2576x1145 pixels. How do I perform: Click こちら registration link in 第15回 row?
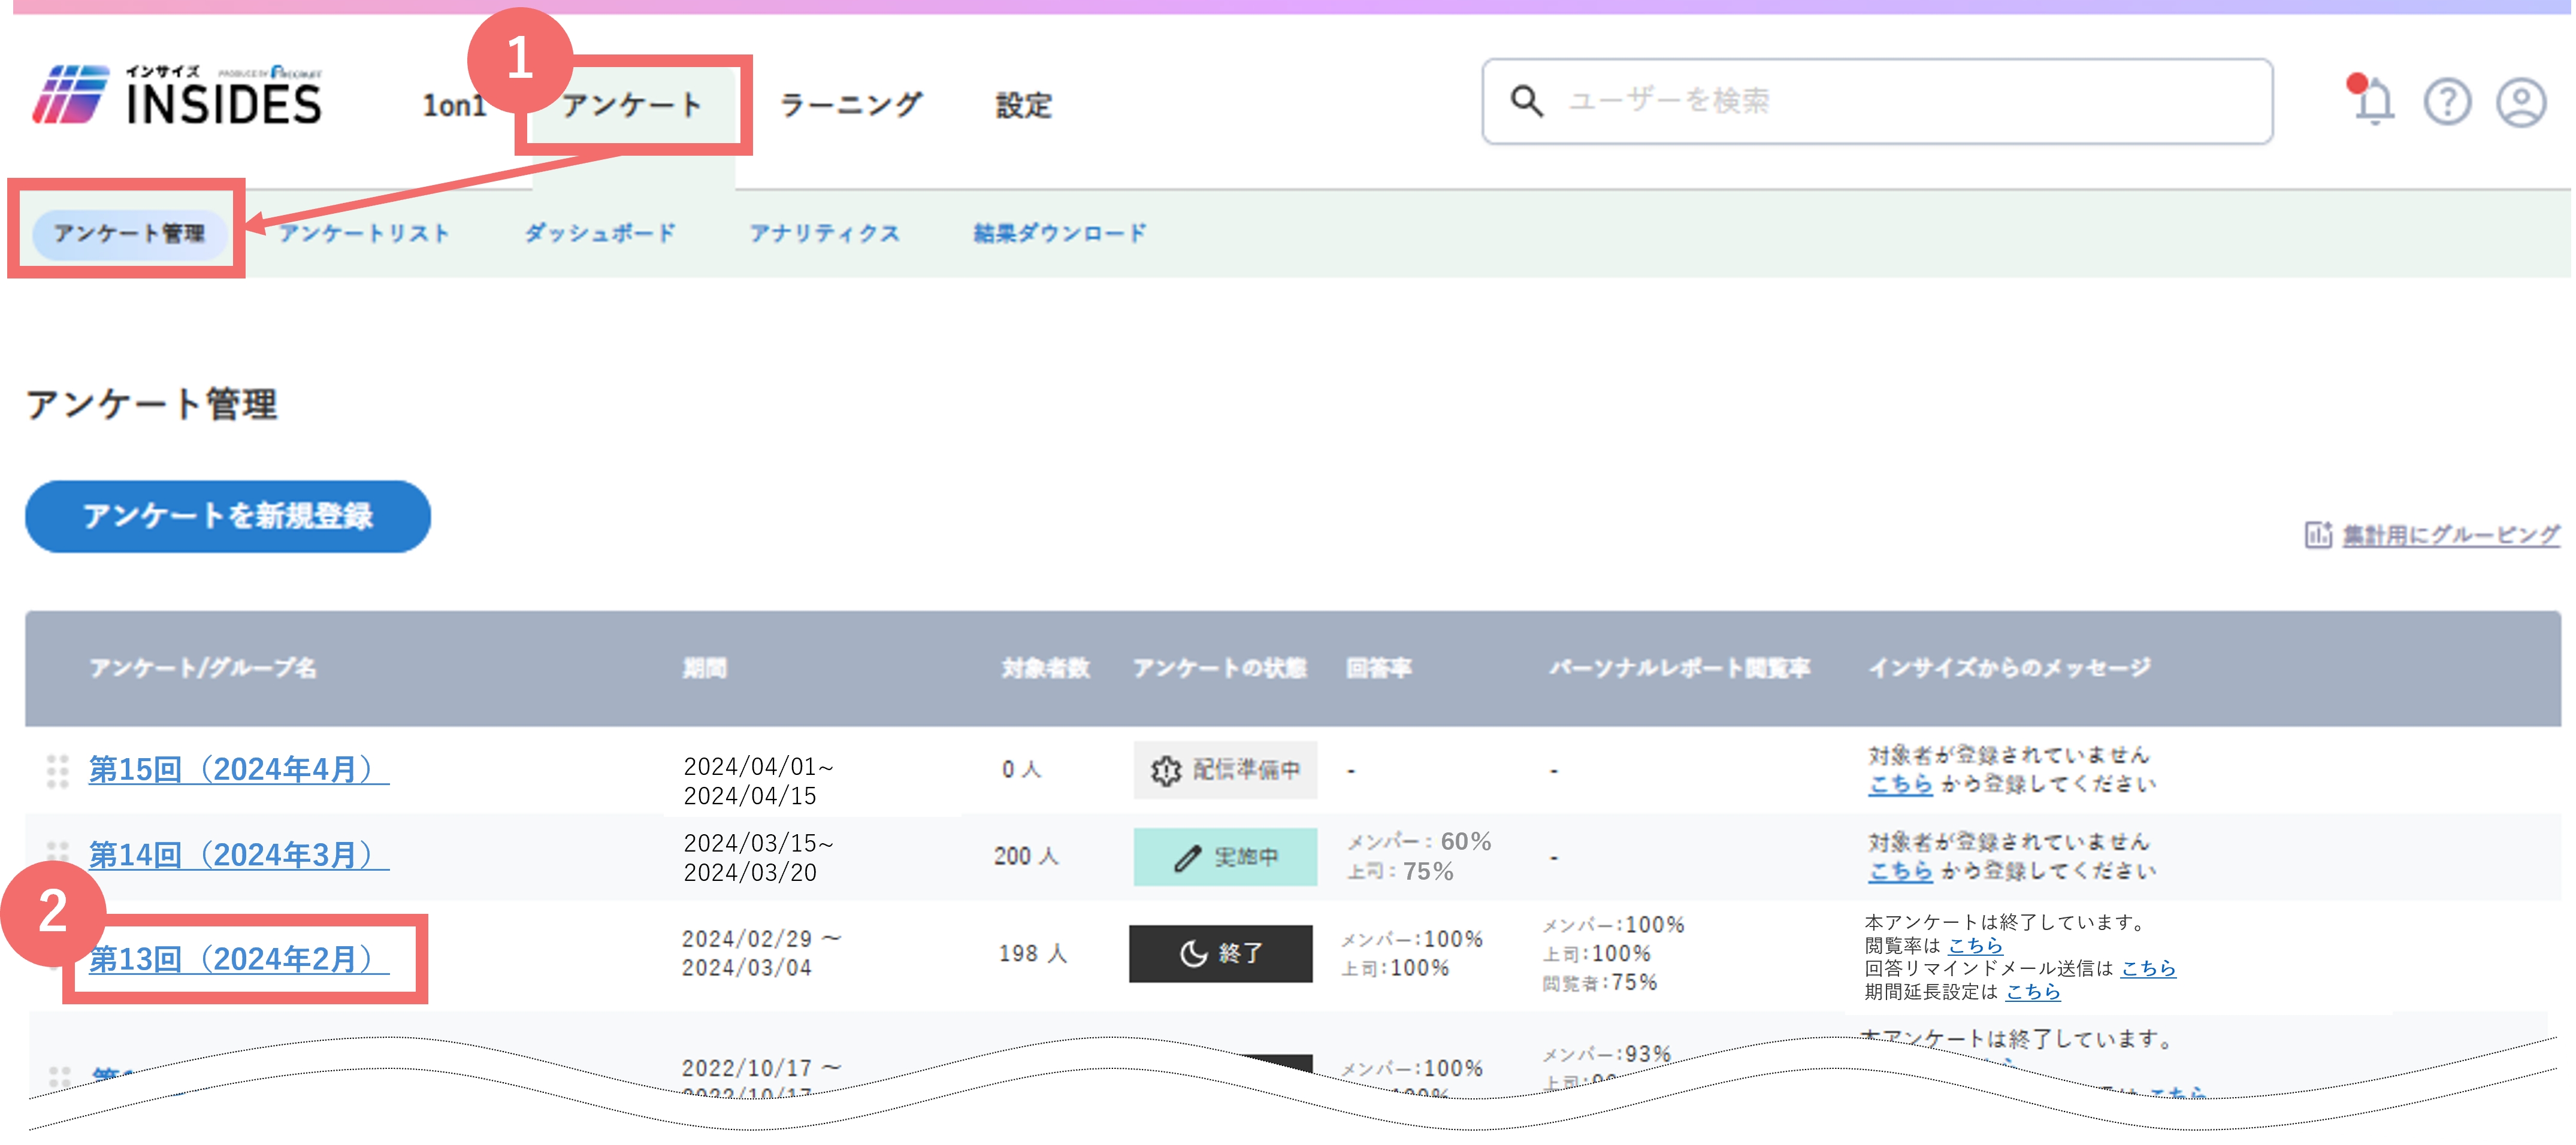1900,784
